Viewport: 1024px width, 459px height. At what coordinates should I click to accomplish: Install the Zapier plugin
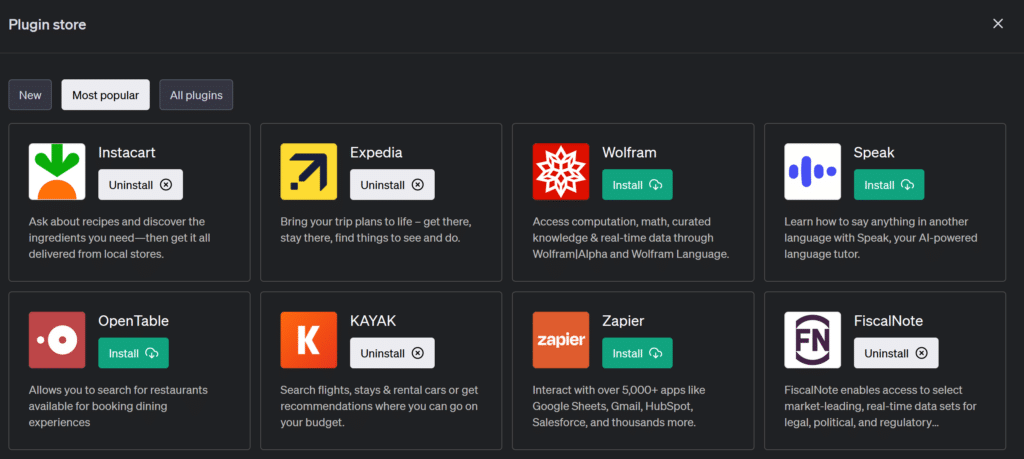coord(637,353)
